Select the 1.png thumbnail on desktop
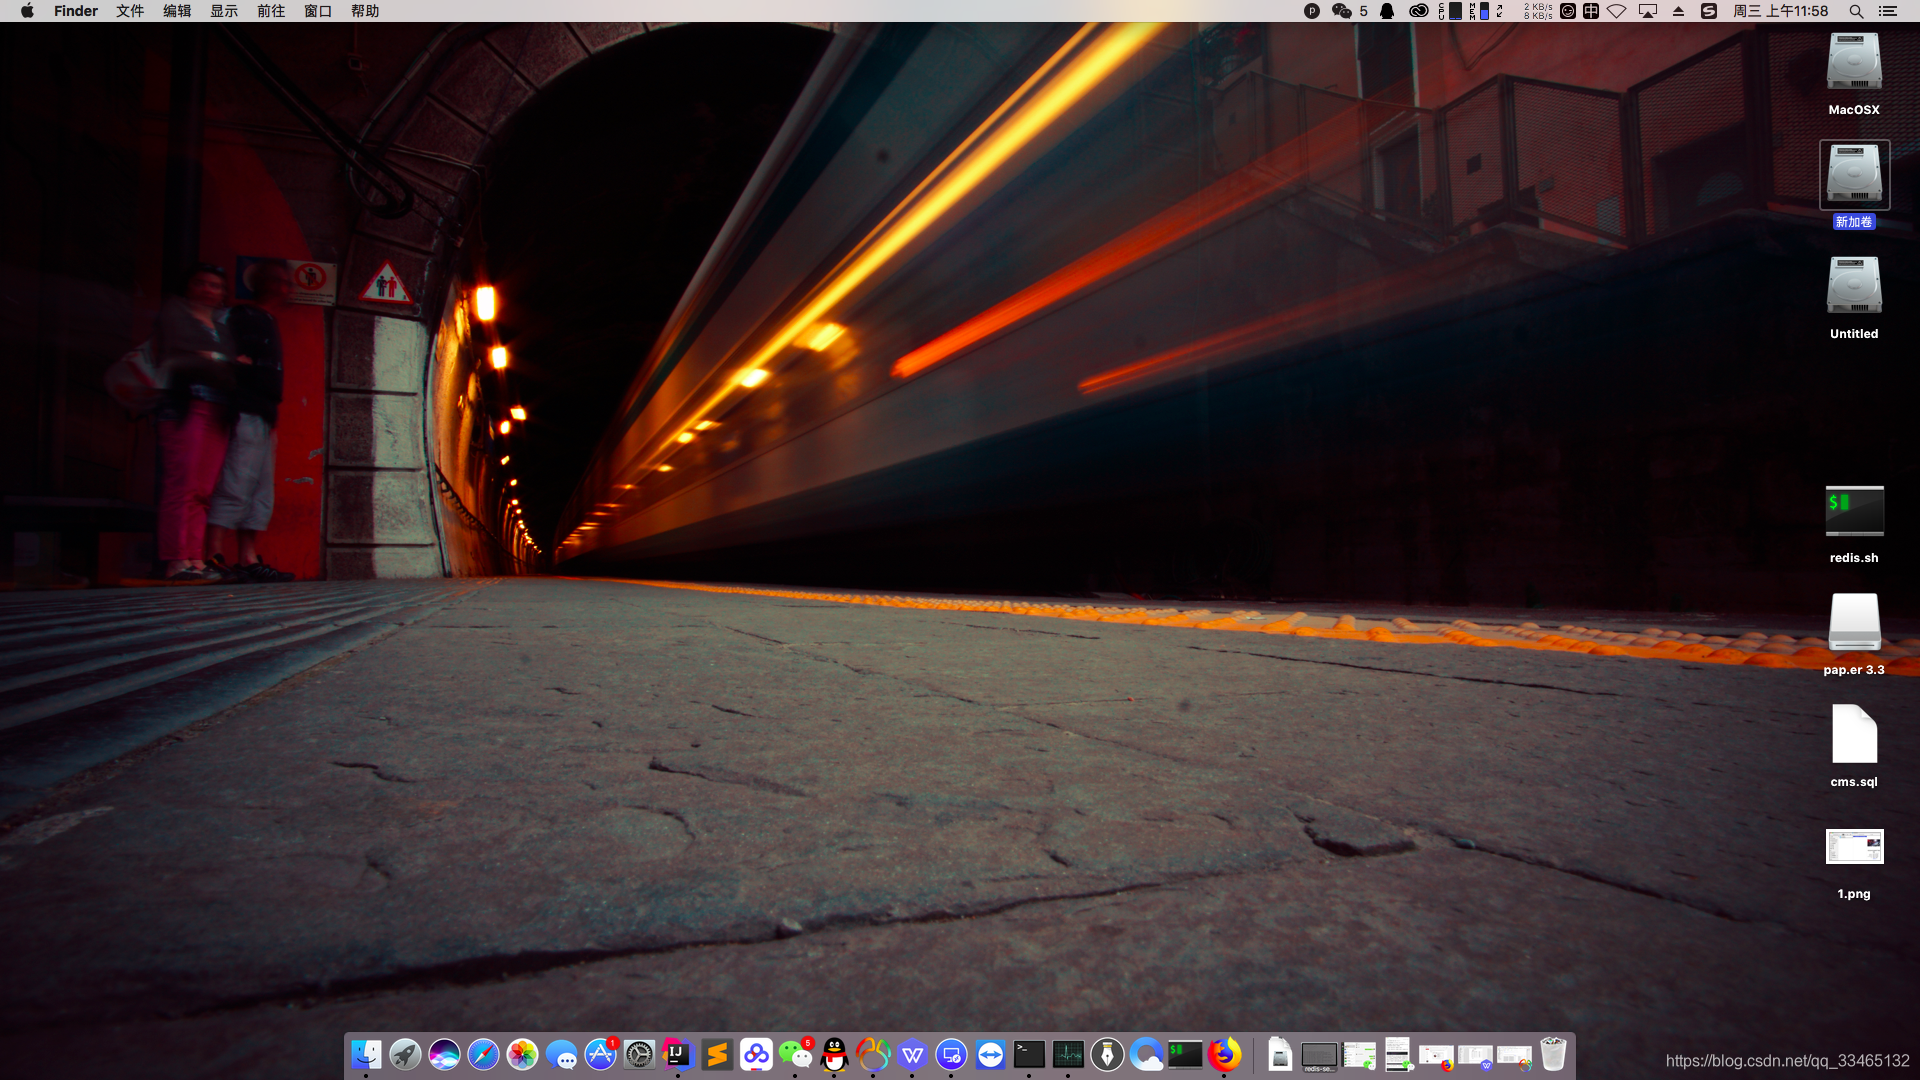This screenshot has height=1080, width=1920. click(x=1854, y=847)
